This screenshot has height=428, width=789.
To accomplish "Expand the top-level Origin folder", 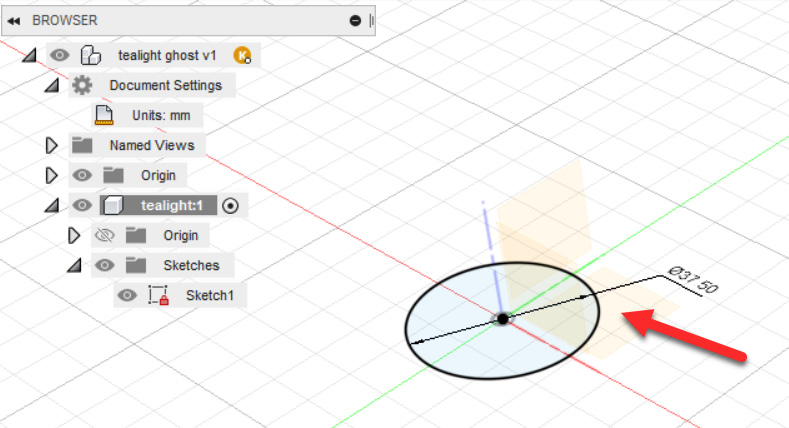I will [51, 176].
